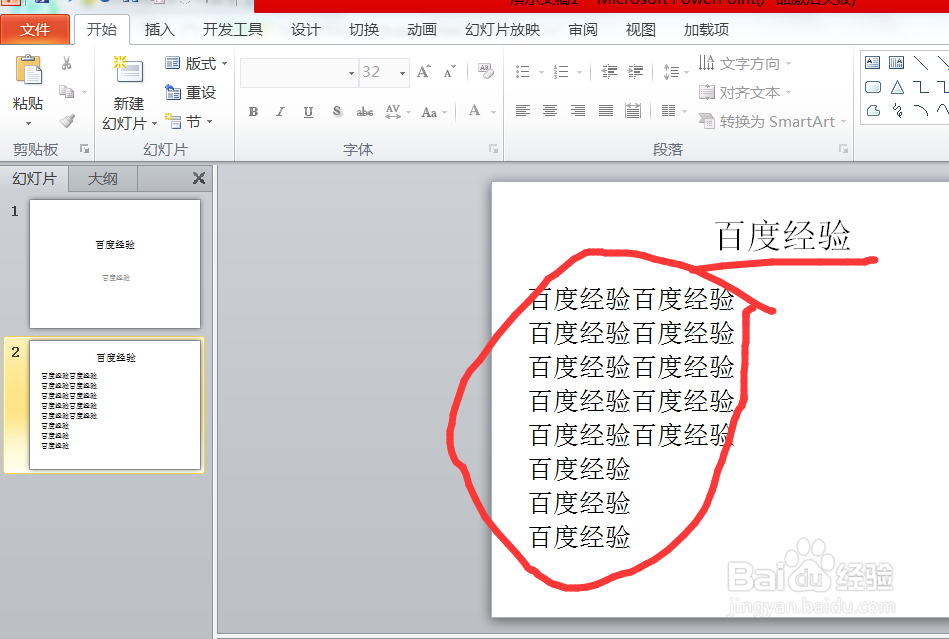Click the Copy icon
949x639 pixels.
(67, 92)
